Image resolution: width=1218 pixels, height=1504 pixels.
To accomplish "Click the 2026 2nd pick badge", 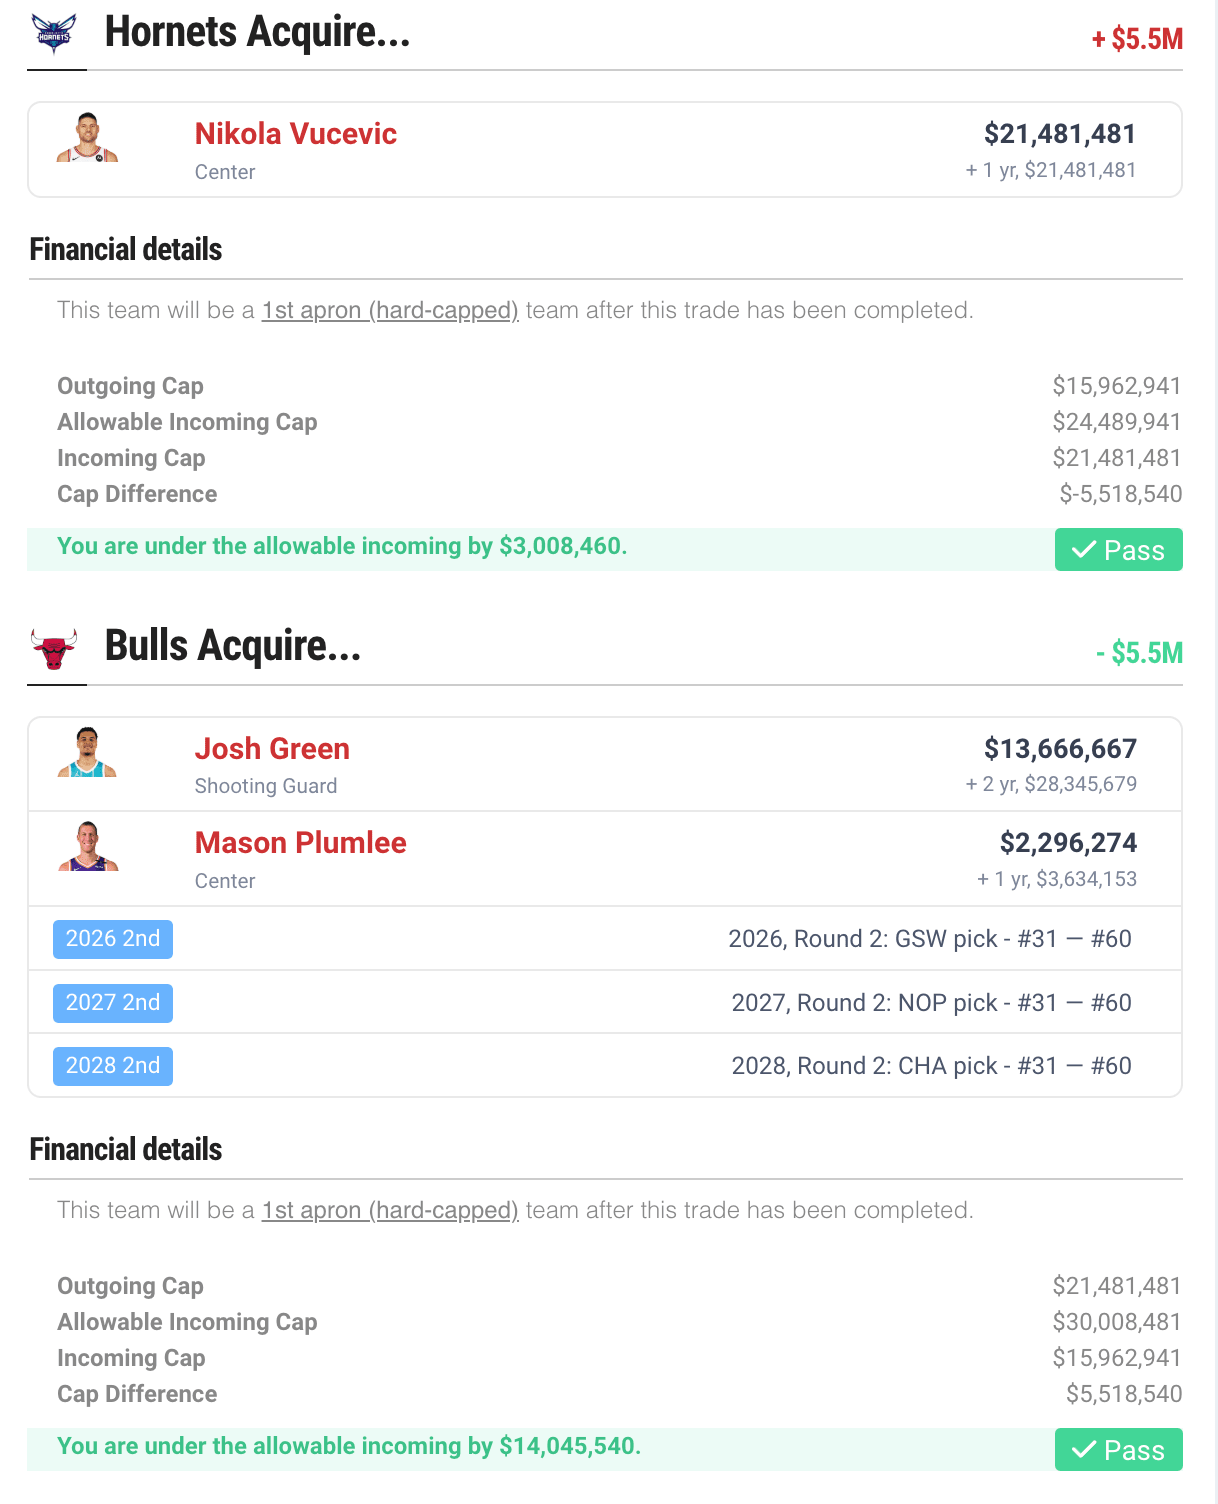I will click(113, 939).
